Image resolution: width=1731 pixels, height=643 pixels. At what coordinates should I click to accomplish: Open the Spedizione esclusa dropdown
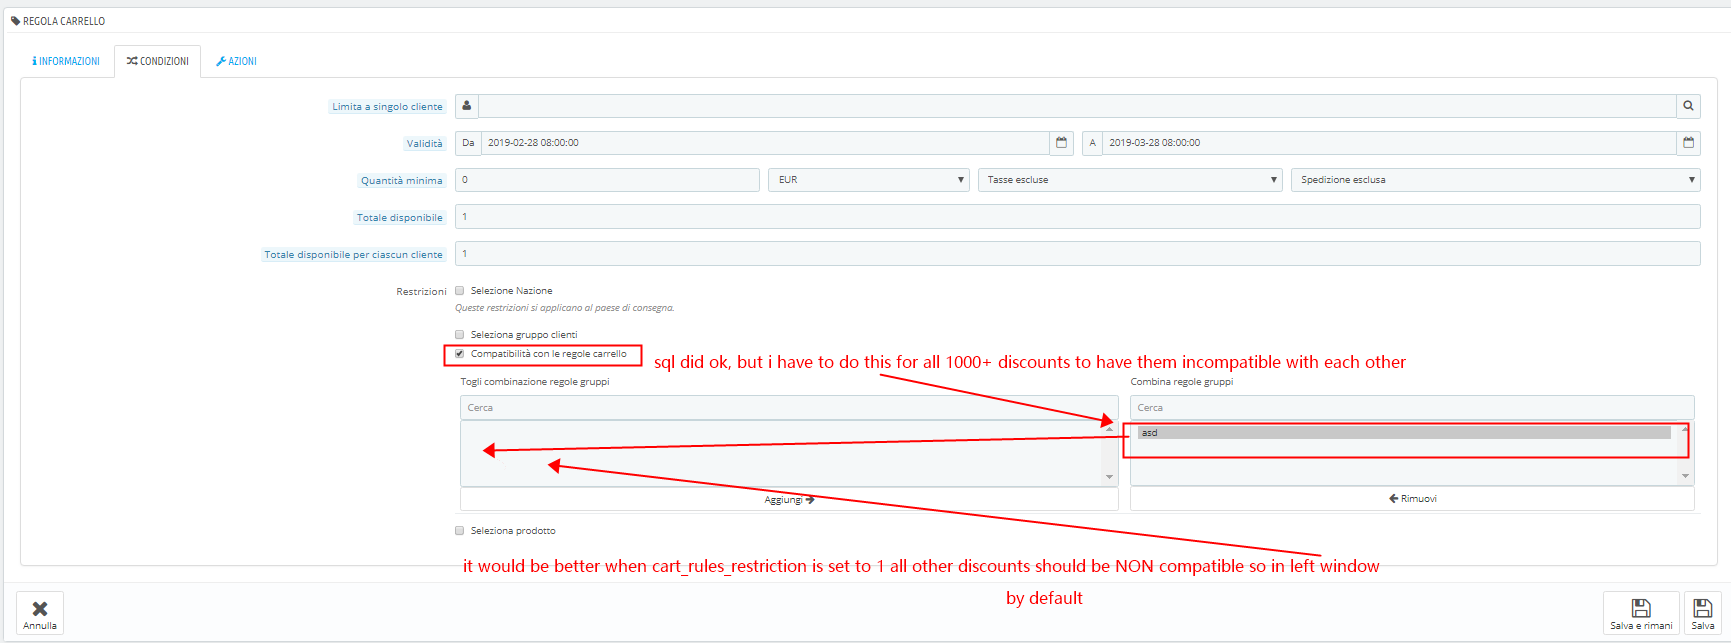click(x=1496, y=180)
